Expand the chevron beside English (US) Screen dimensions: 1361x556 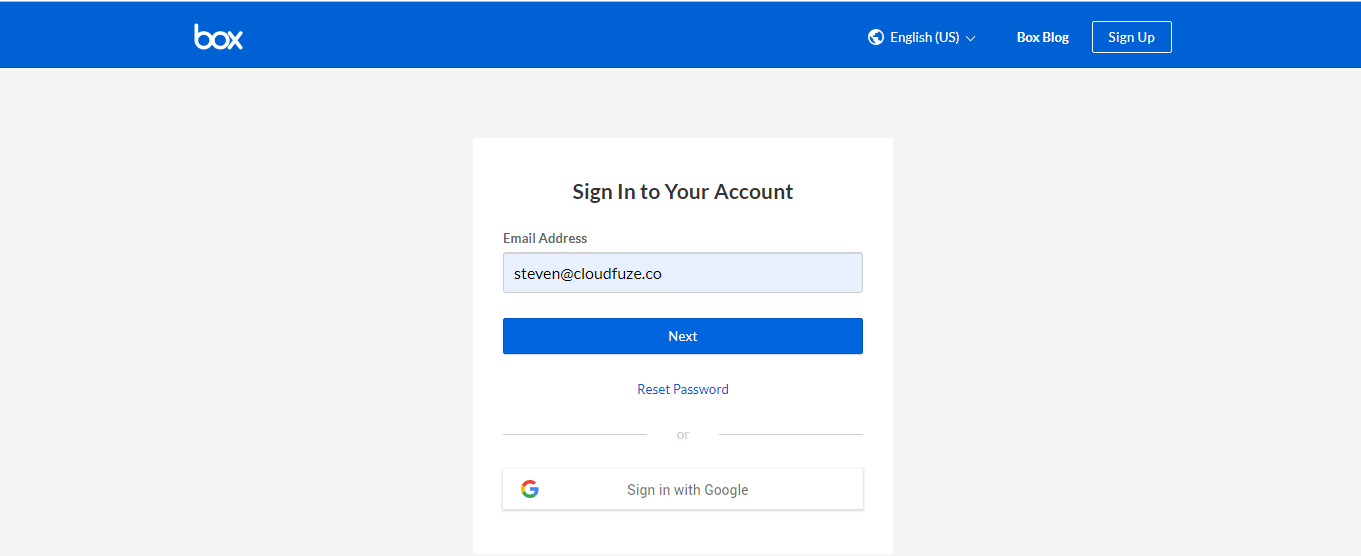click(970, 38)
